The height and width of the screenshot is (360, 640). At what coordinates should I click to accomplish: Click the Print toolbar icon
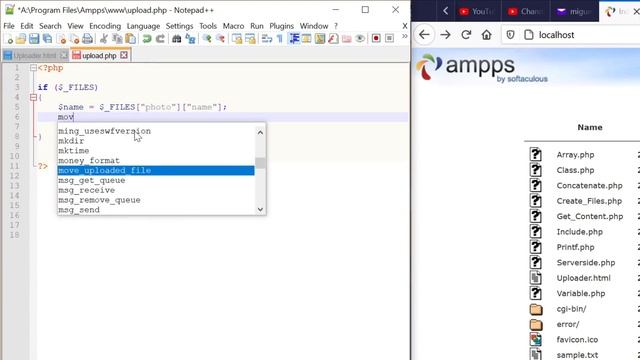tap(87, 39)
